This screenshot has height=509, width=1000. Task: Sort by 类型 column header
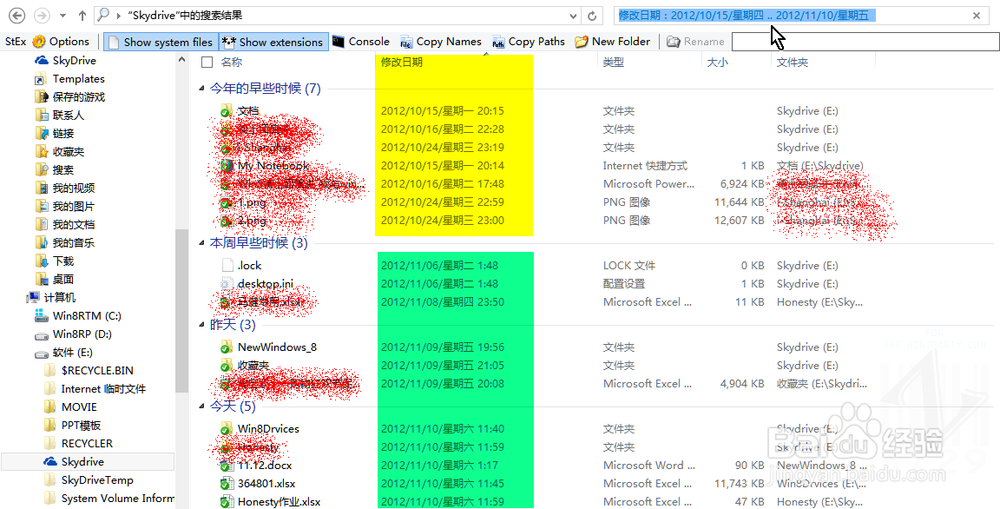click(x=614, y=62)
